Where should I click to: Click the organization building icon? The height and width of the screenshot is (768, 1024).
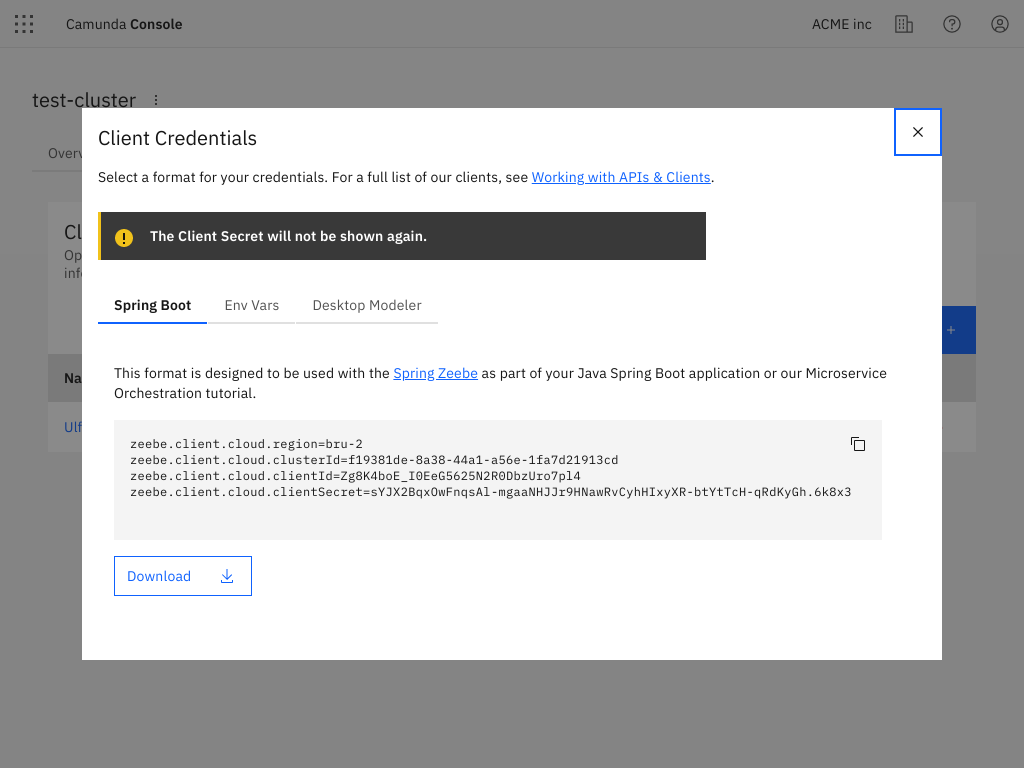pyautogui.click(x=904, y=24)
